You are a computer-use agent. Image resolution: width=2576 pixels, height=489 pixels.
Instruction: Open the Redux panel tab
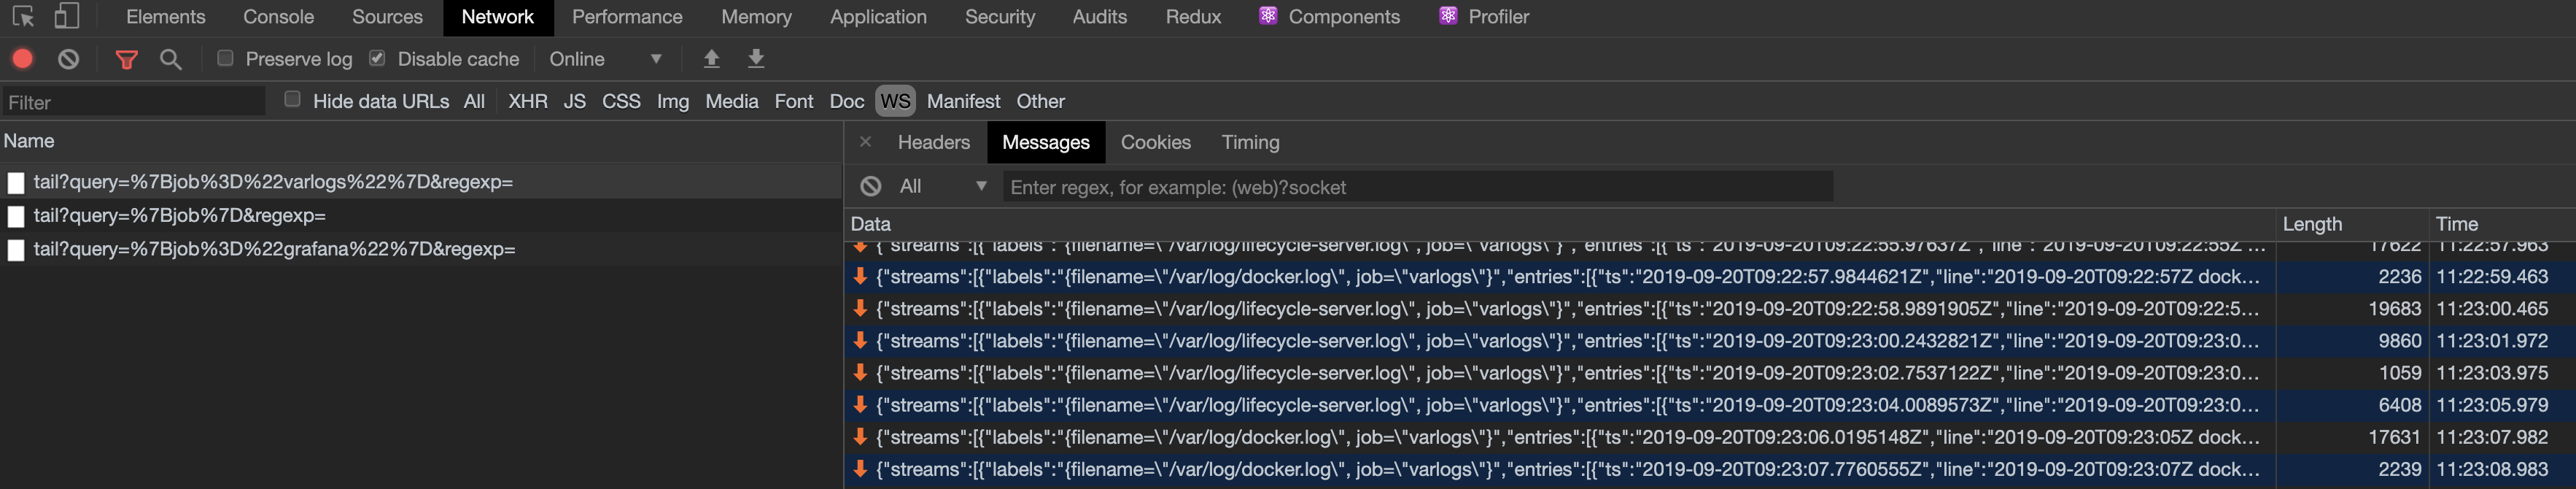1193,17
